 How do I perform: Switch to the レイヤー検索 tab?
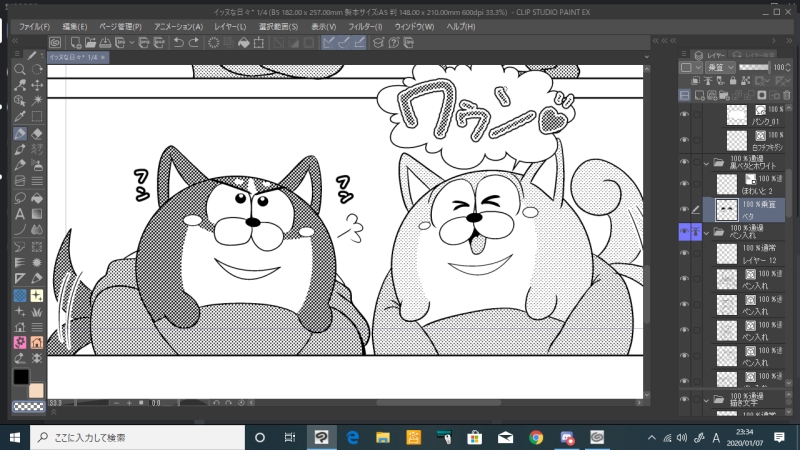point(755,55)
